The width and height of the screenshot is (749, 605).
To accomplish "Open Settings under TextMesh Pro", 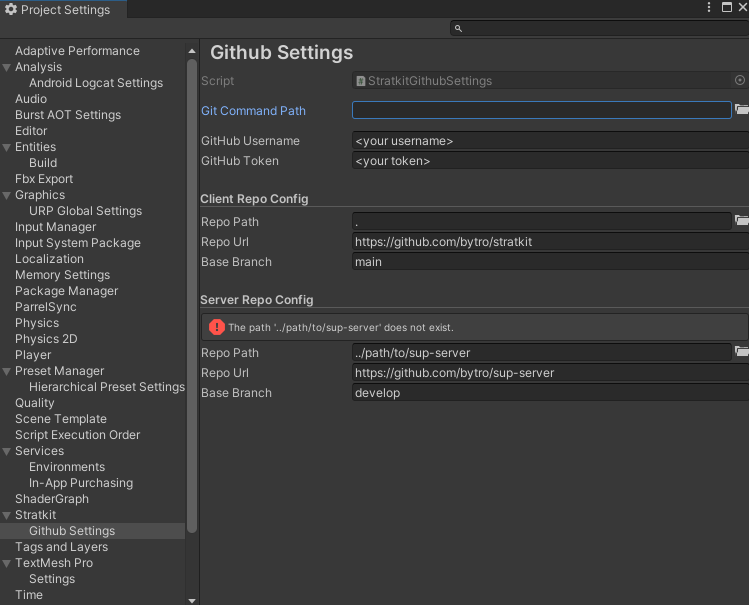I will 52,579.
